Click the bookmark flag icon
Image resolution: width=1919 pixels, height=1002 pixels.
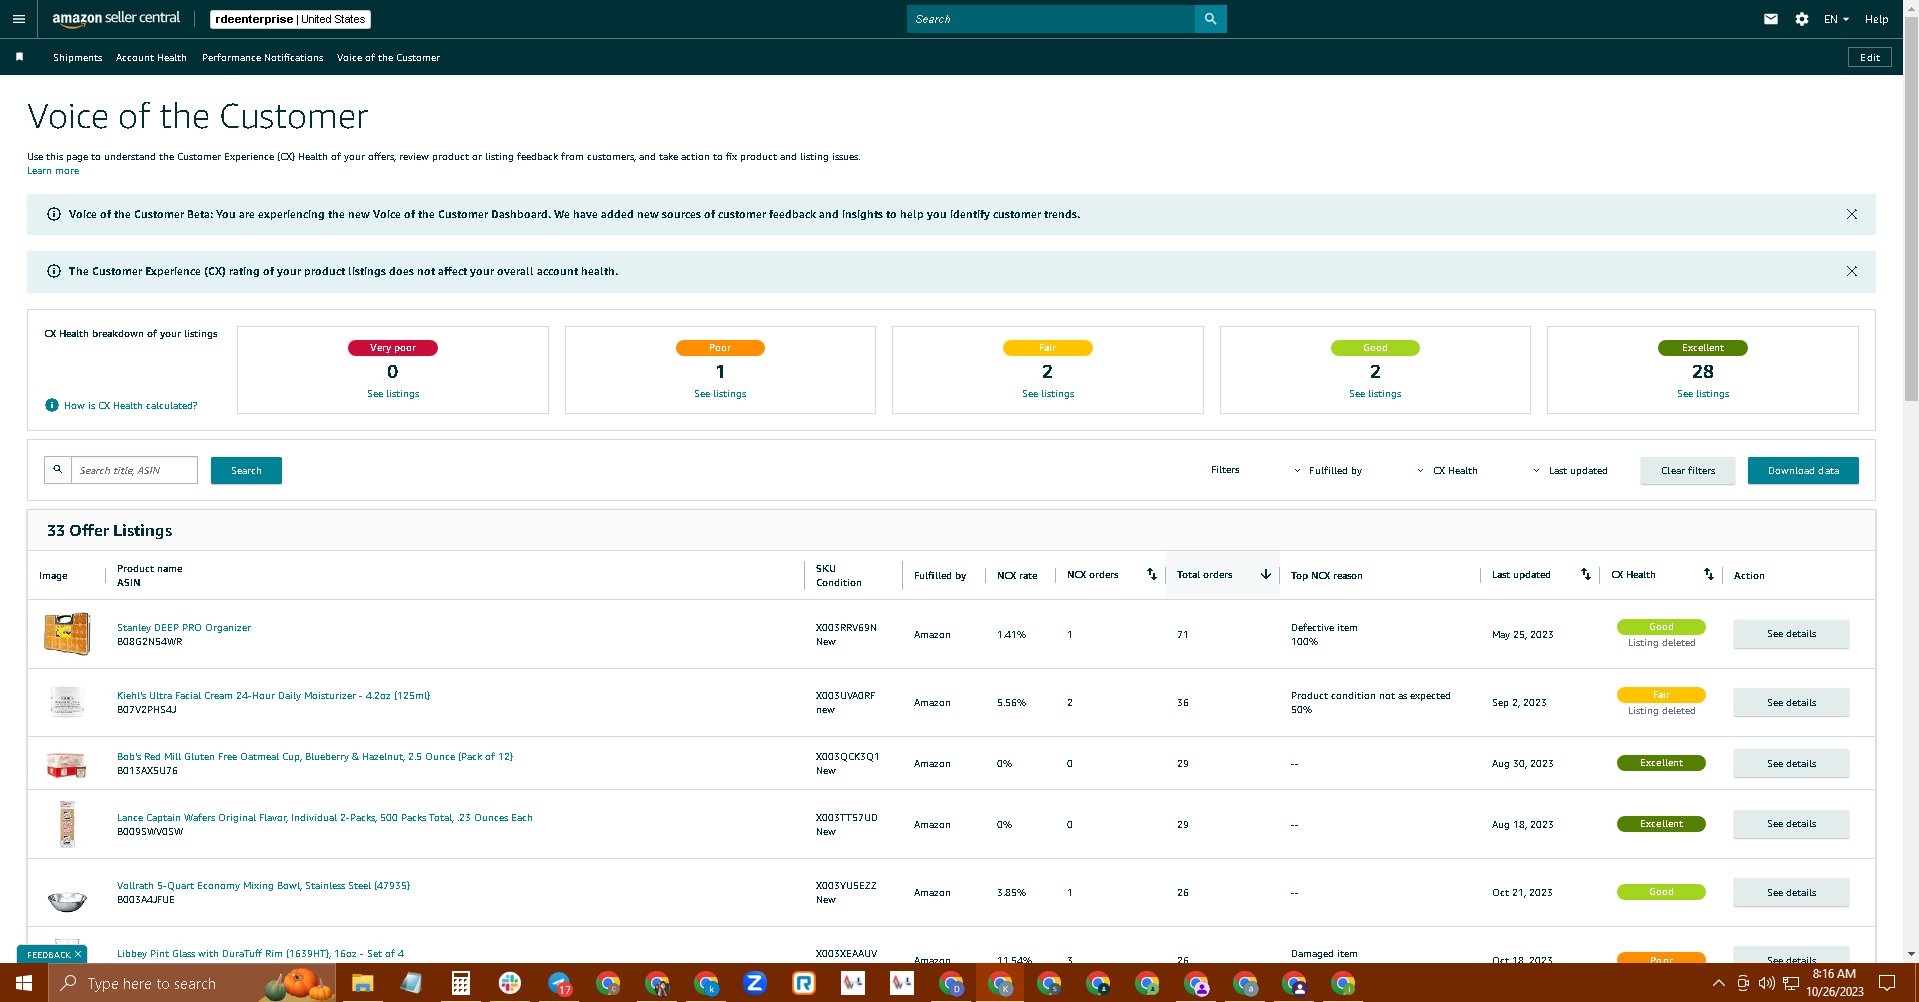(x=19, y=57)
